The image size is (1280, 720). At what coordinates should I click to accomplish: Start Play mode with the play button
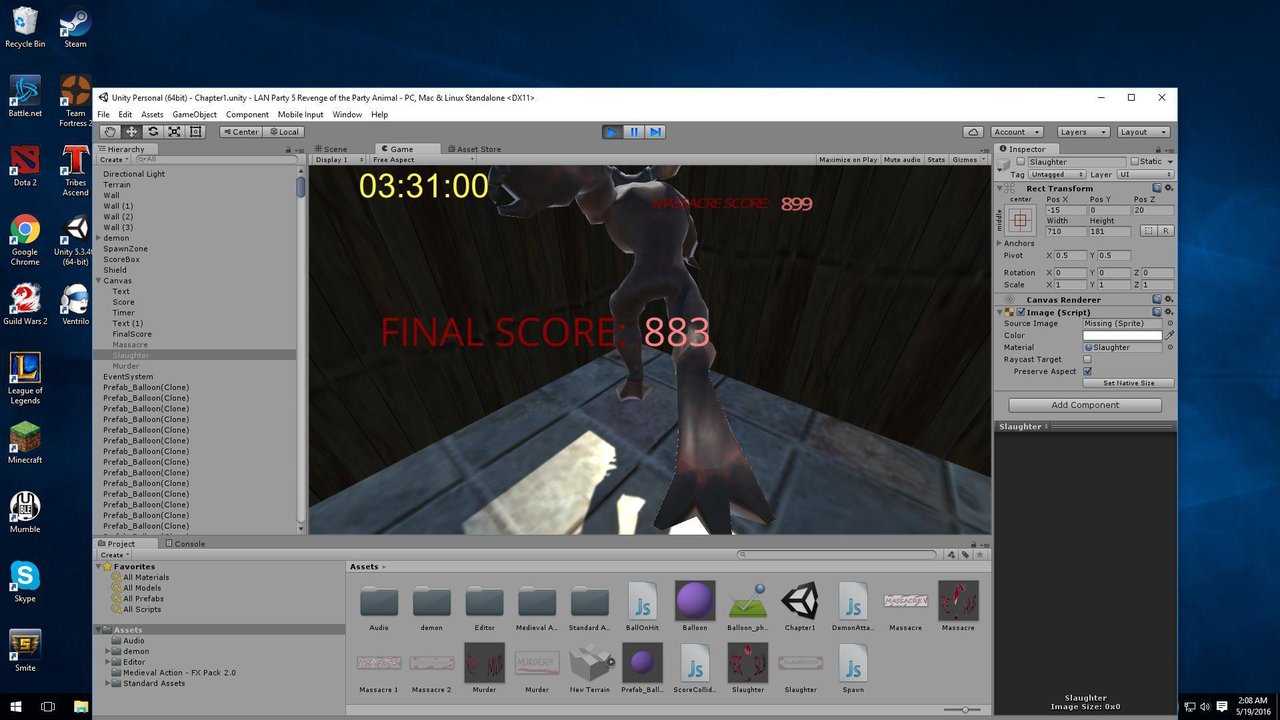click(x=613, y=131)
